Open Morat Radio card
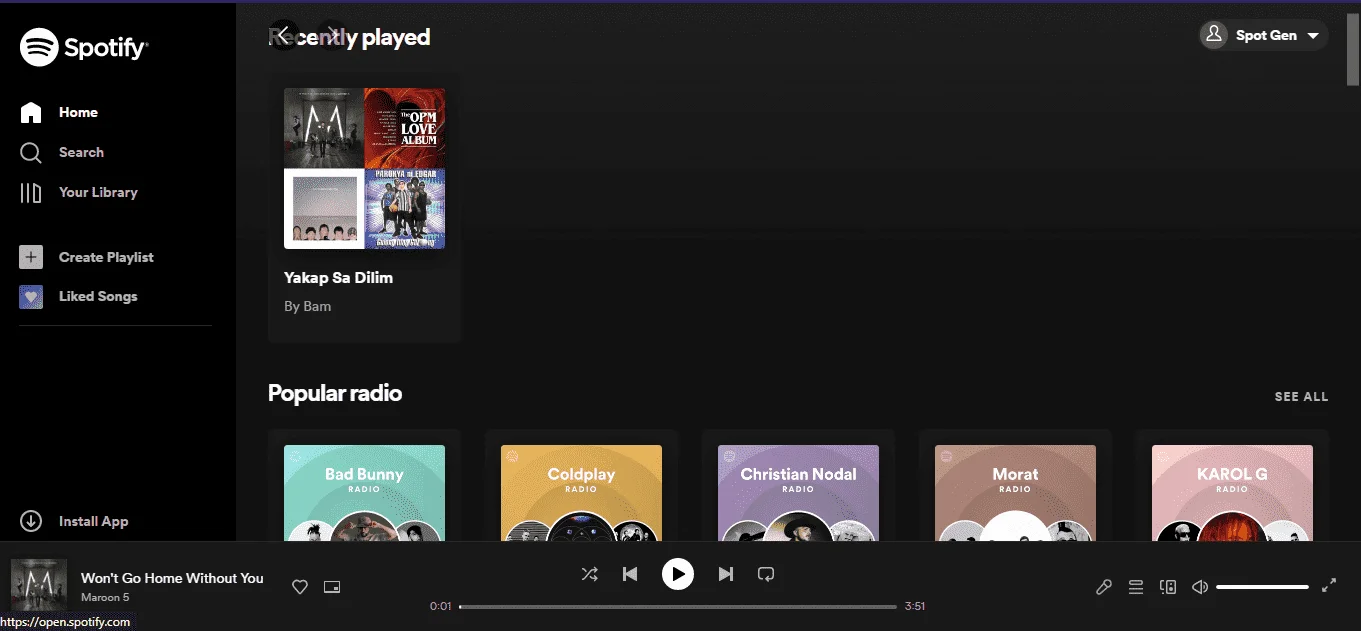This screenshot has width=1361, height=631. tap(1015, 486)
